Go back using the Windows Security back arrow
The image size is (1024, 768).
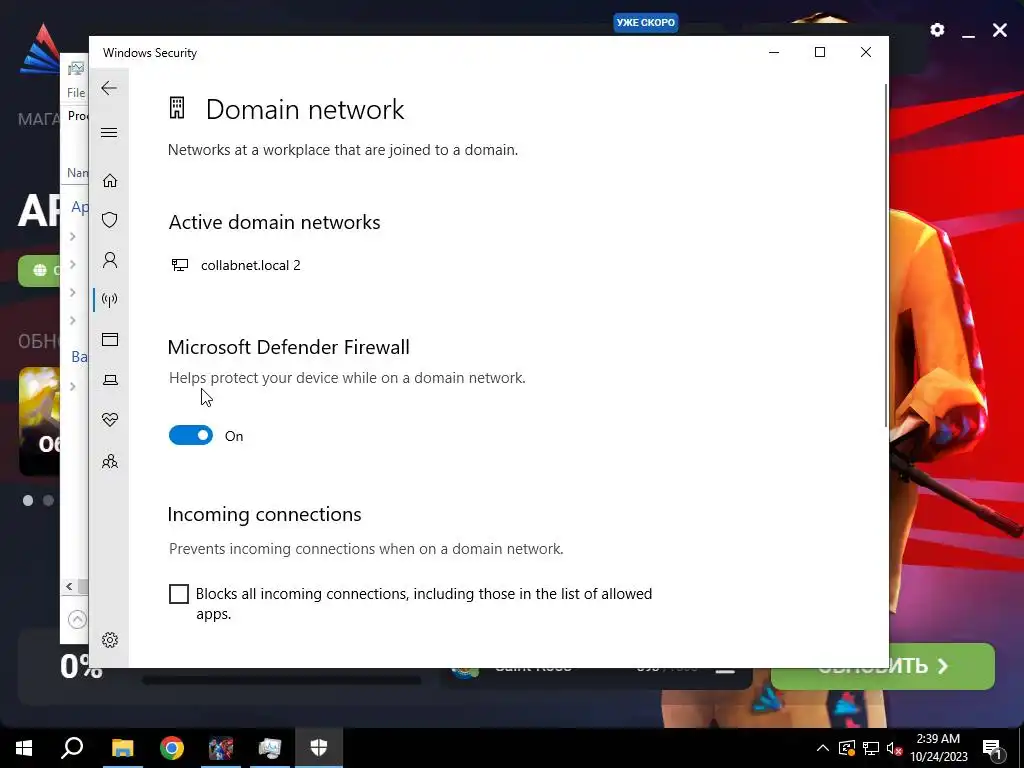[109, 88]
